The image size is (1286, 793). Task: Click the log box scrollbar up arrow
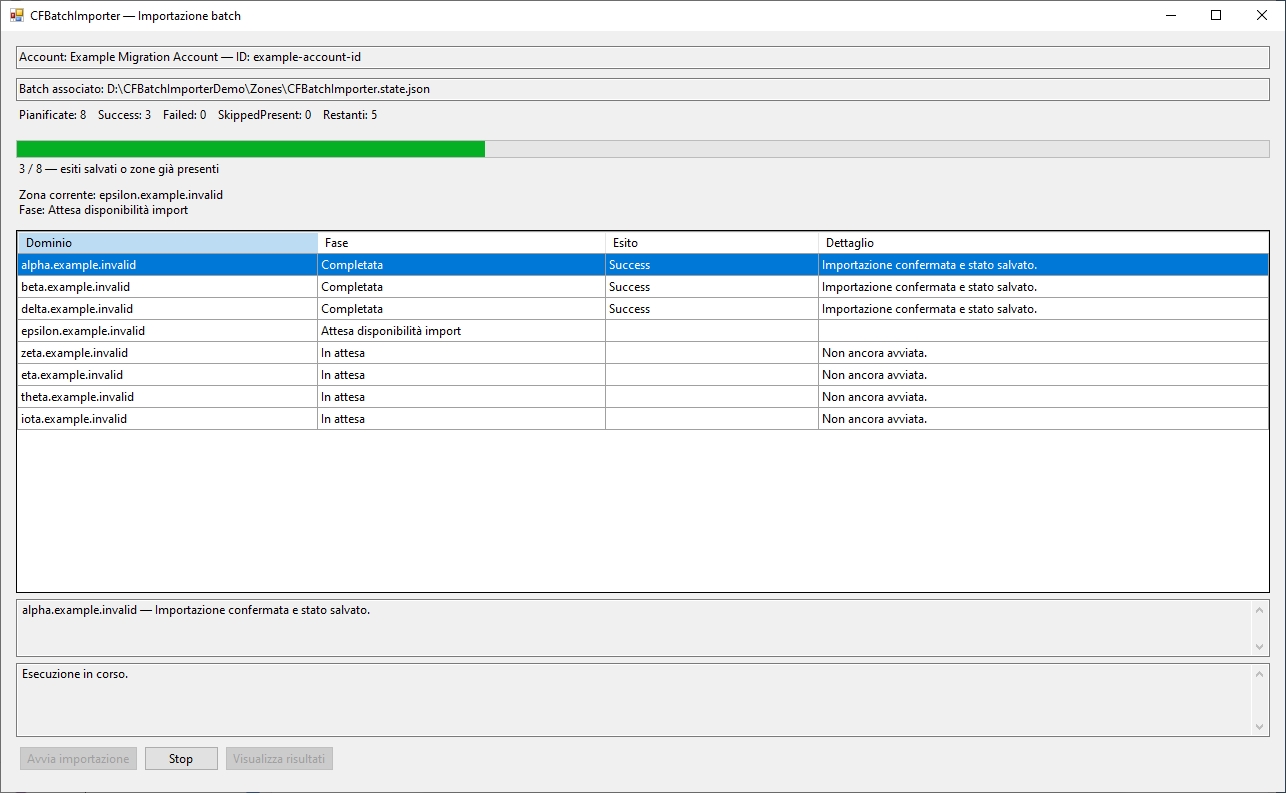click(1260, 673)
